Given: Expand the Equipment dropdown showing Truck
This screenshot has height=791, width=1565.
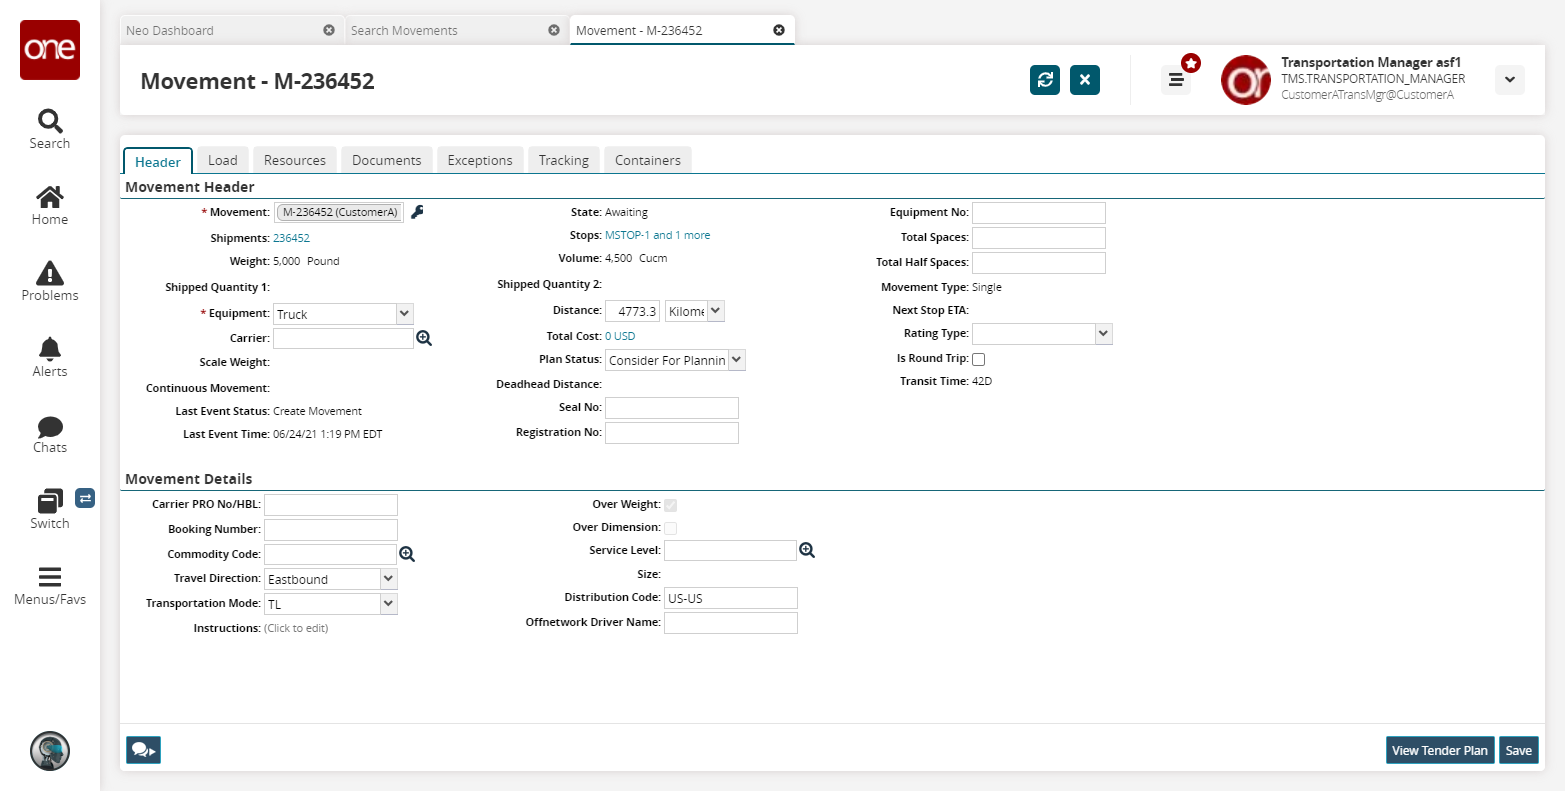Looking at the screenshot, I should coord(404,314).
